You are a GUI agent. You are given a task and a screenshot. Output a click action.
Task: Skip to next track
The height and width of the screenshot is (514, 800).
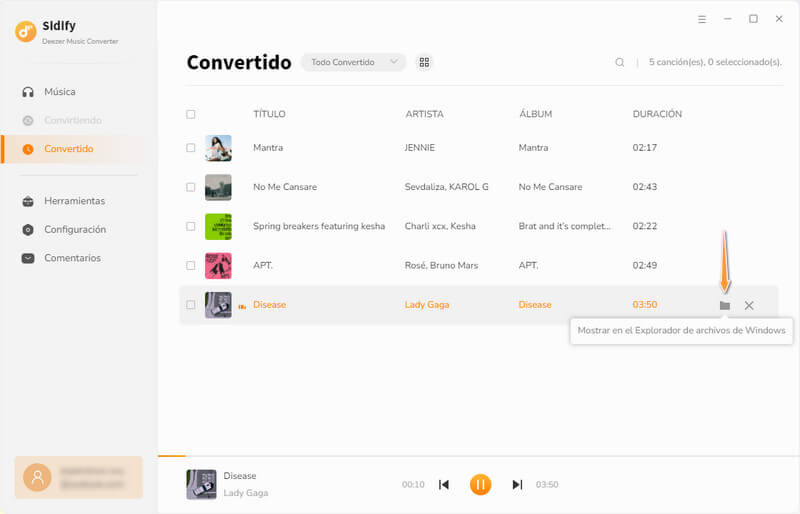(x=517, y=484)
